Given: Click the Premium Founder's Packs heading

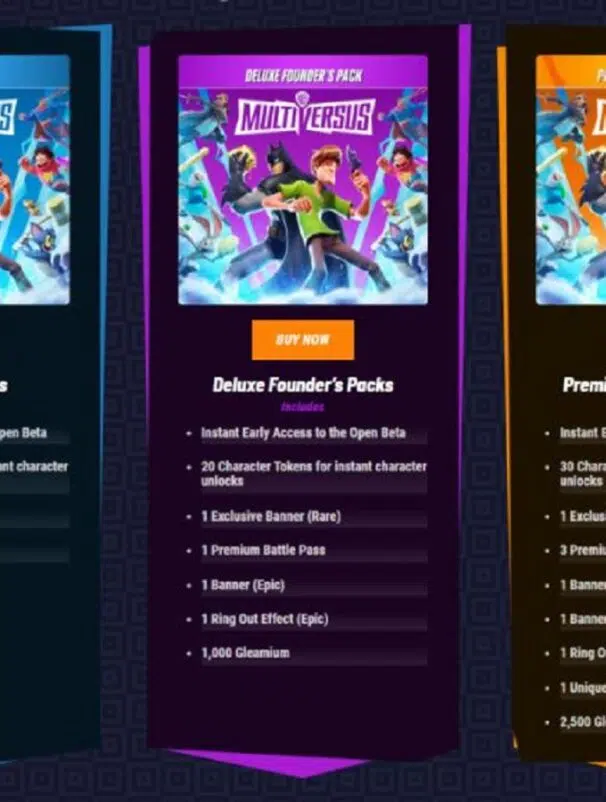Looking at the screenshot, I should point(584,385).
